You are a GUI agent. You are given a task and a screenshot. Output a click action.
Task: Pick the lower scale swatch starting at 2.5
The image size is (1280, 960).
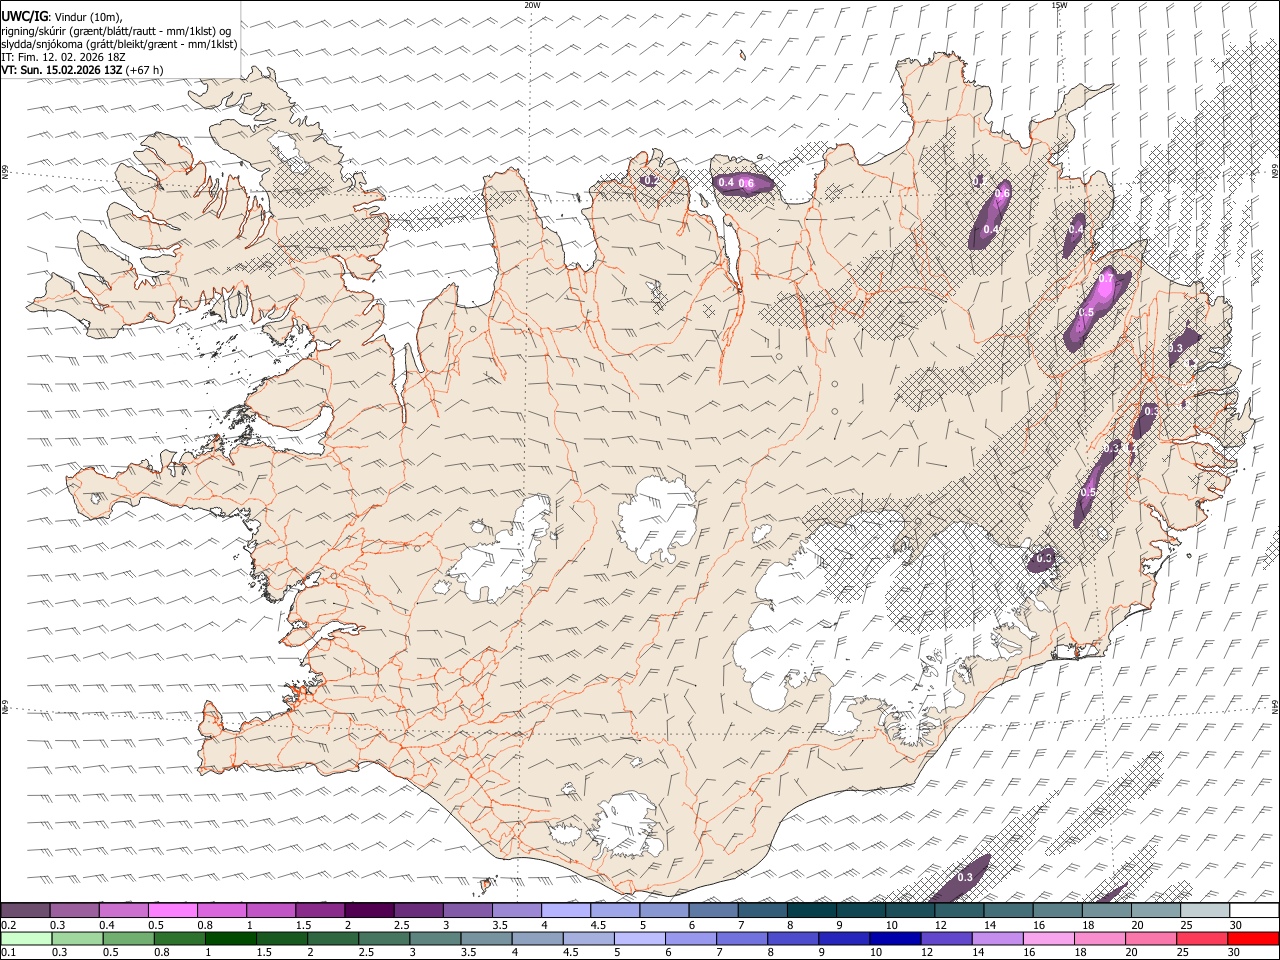click(383, 938)
